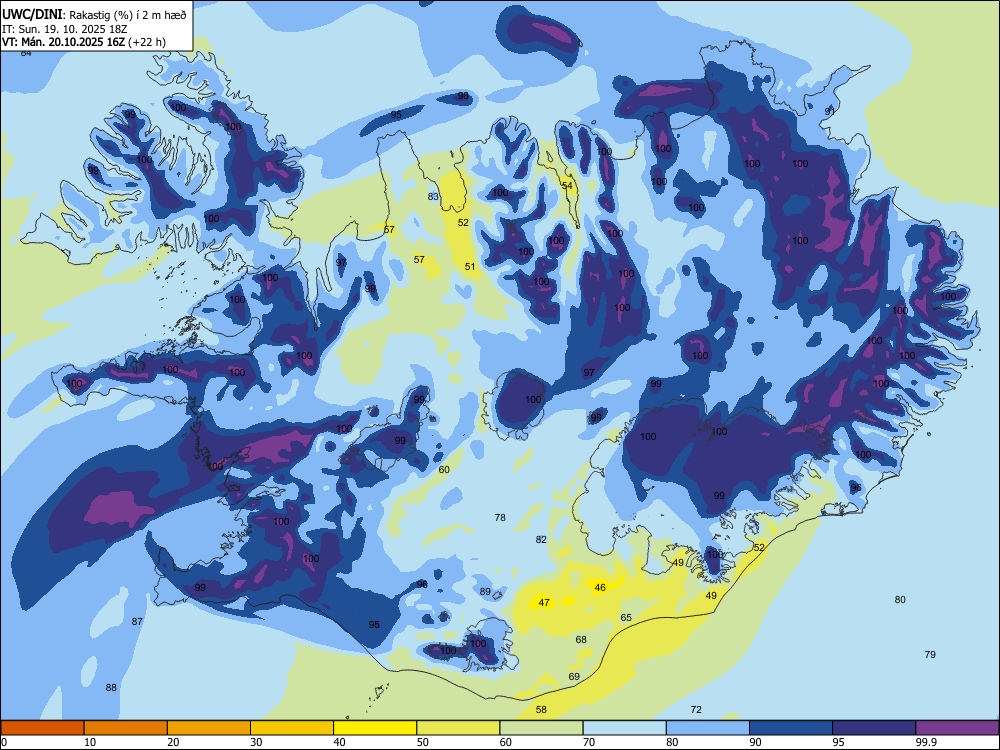This screenshot has height=750, width=1000.
Task: Click the legend tick label 70
Action: [x=589, y=742]
